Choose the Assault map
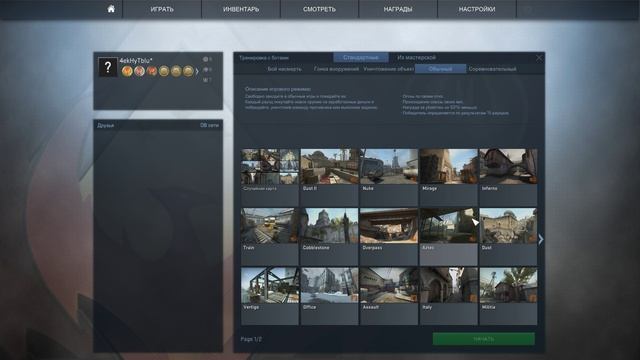This screenshot has height=360, width=640. pos(389,296)
